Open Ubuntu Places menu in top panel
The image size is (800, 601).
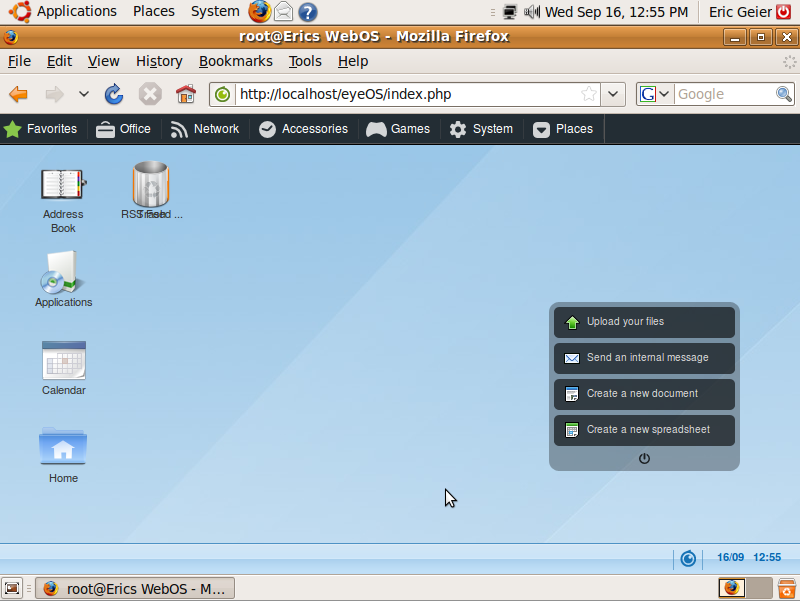tap(154, 11)
